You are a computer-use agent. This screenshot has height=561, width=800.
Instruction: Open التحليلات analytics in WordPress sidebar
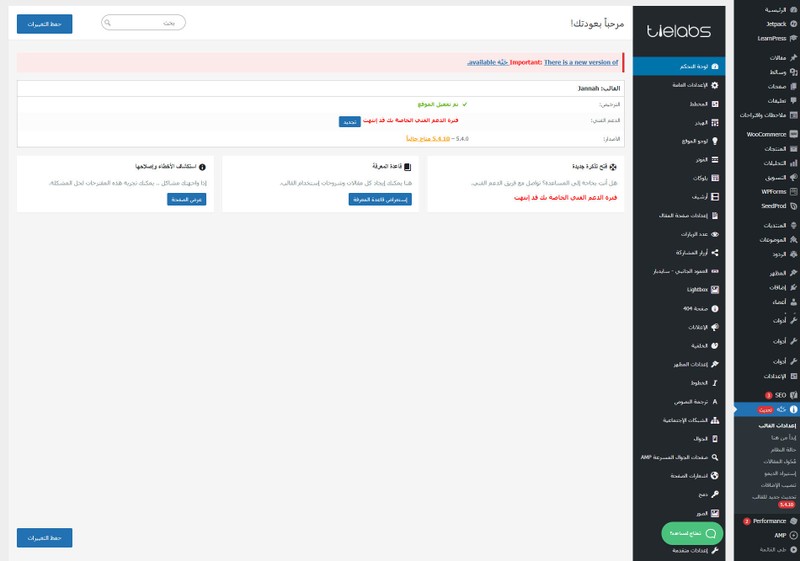pyautogui.click(x=767, y=163)
